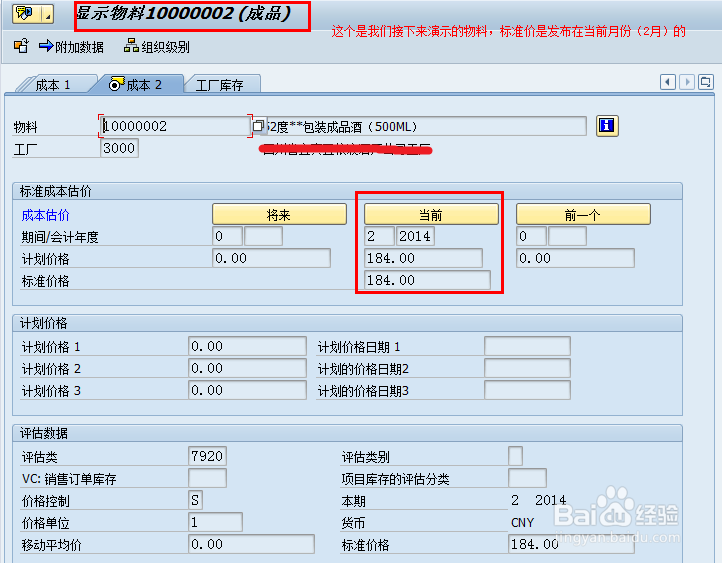Click the future 计划价格 0.00 field
Image resolution: width=722 pixels, height=563 pixels.
(271, 258)
